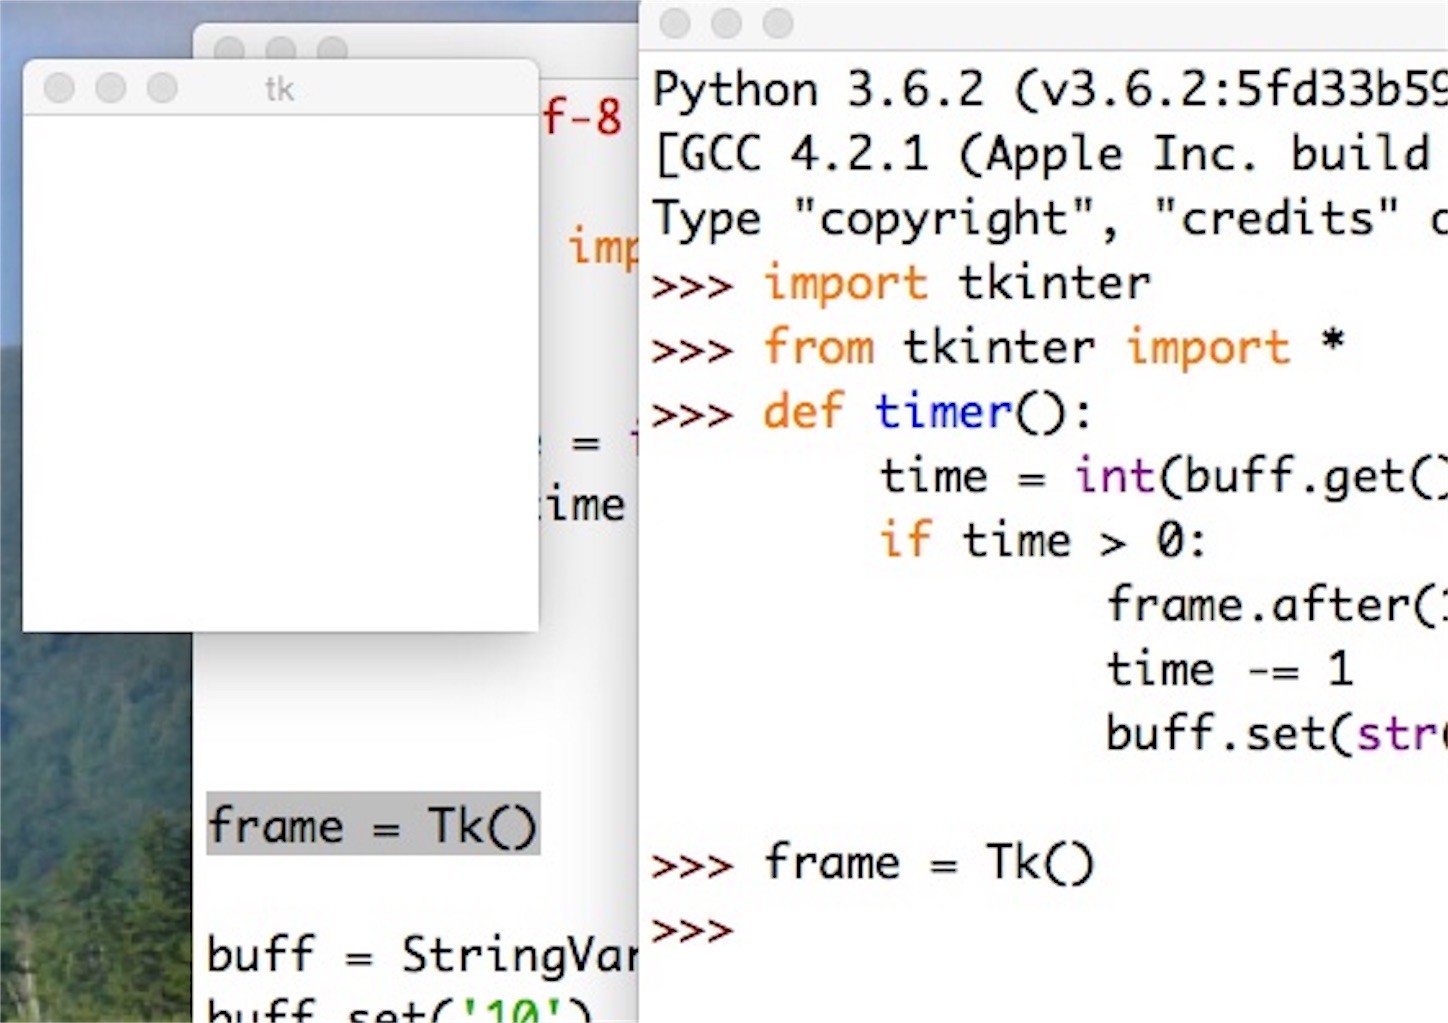Minimize the Python shell window
The image size is (1448, 1023).
tap(727, 23)
